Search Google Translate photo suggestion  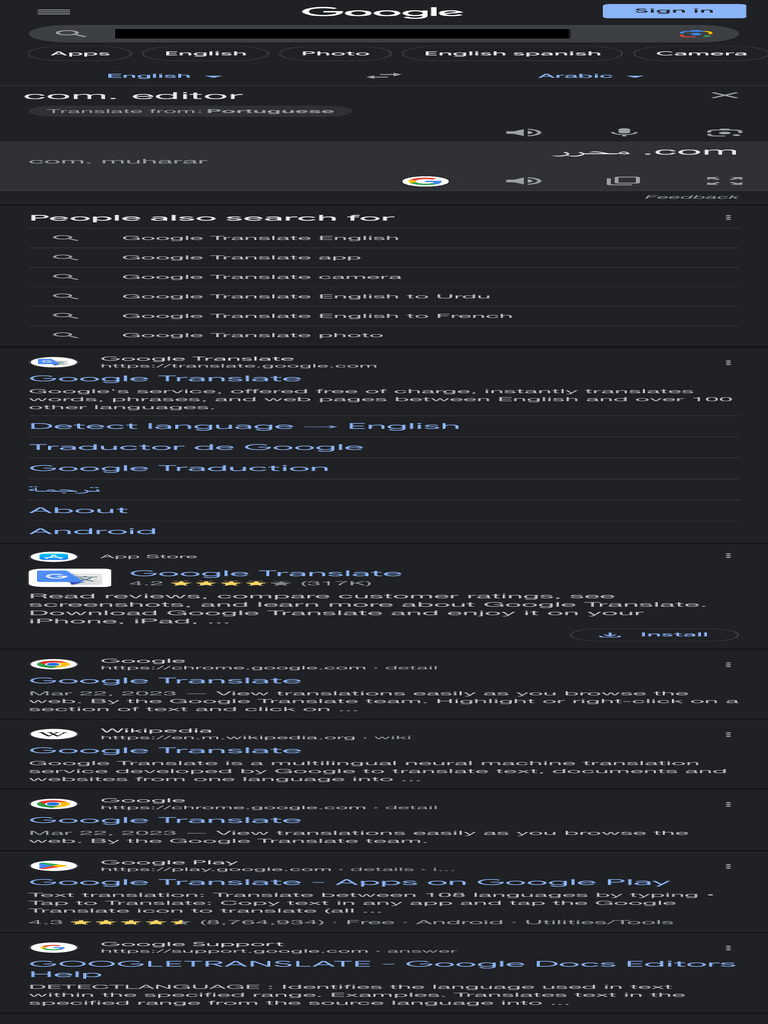pyautogui.click(x=384, y=336)
